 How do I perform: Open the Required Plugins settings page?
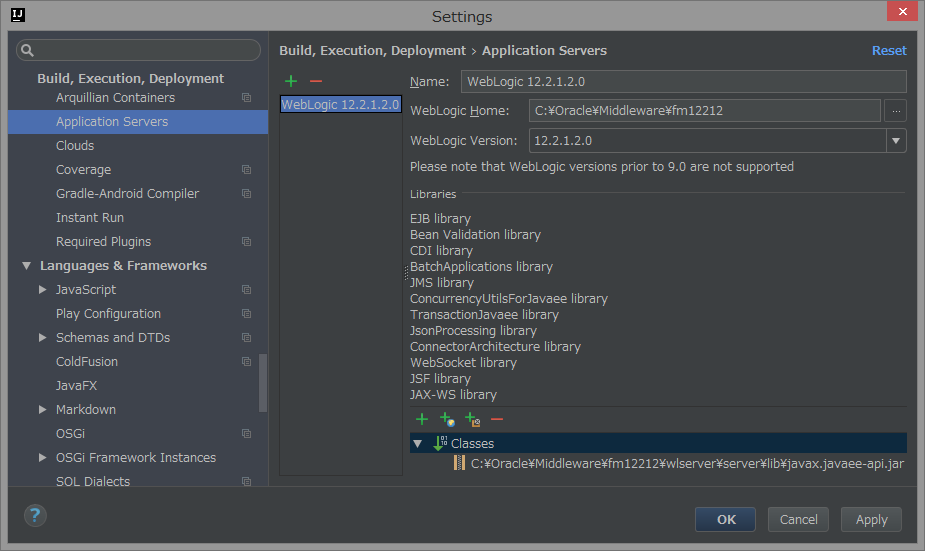pyautogui.click(x=103, y=241)
